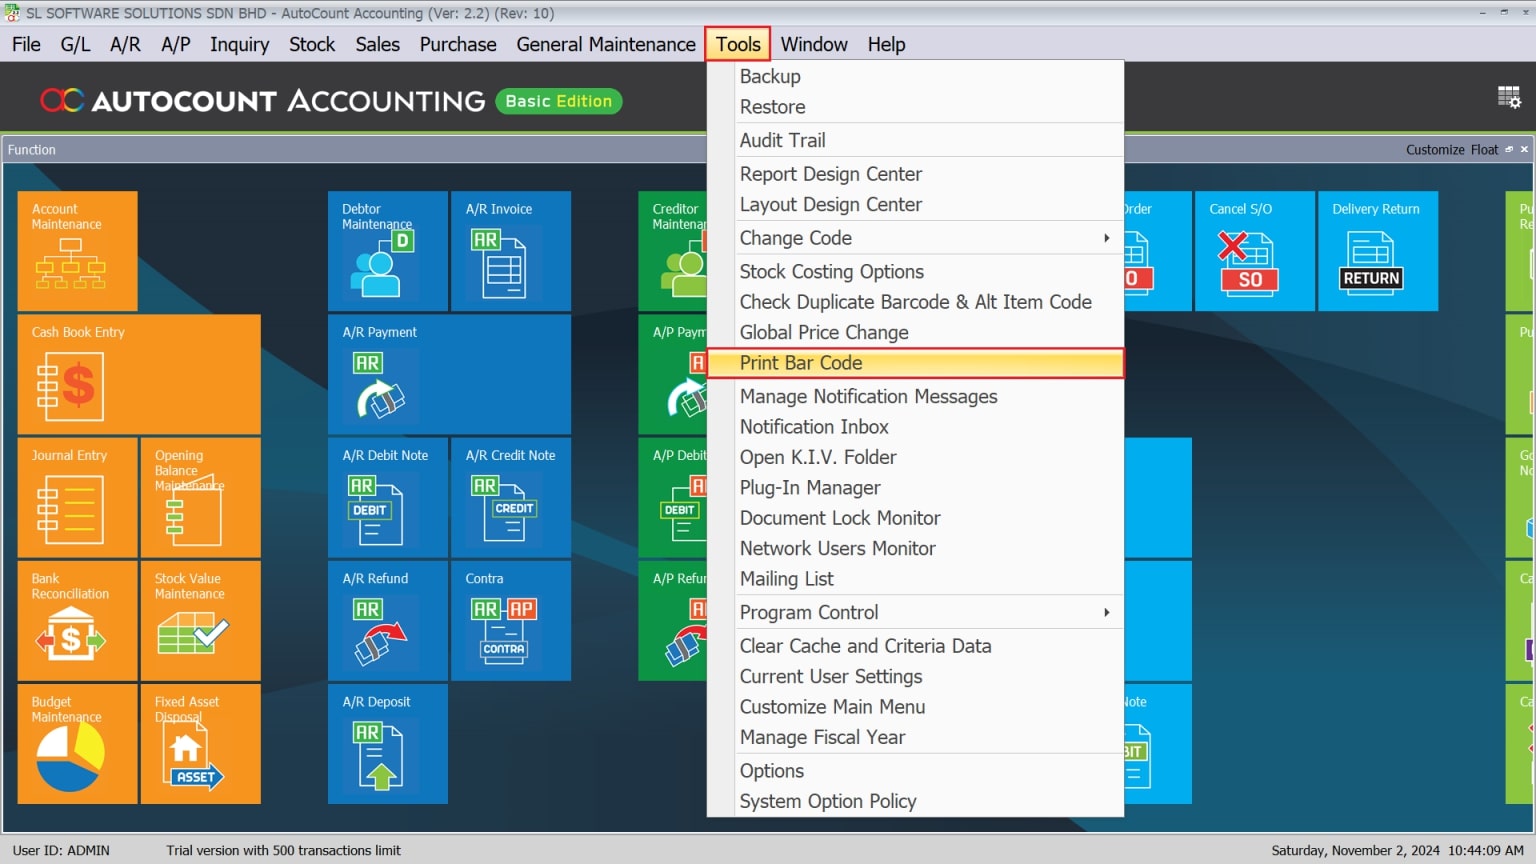
Task: Open A/R Deposit
Action: [387, 744]
